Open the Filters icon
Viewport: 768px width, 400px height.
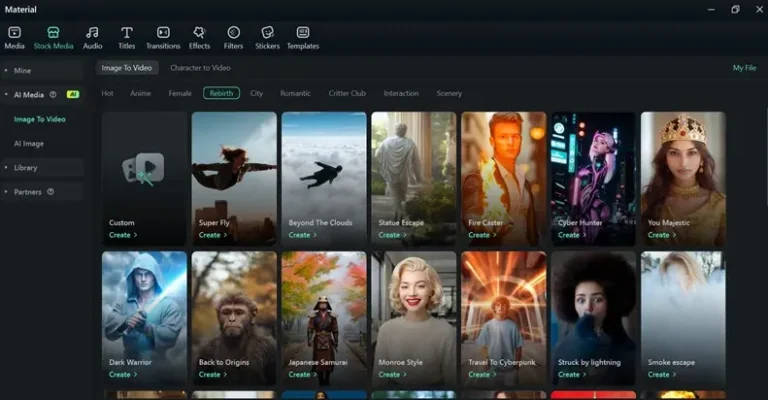point(233,32)
